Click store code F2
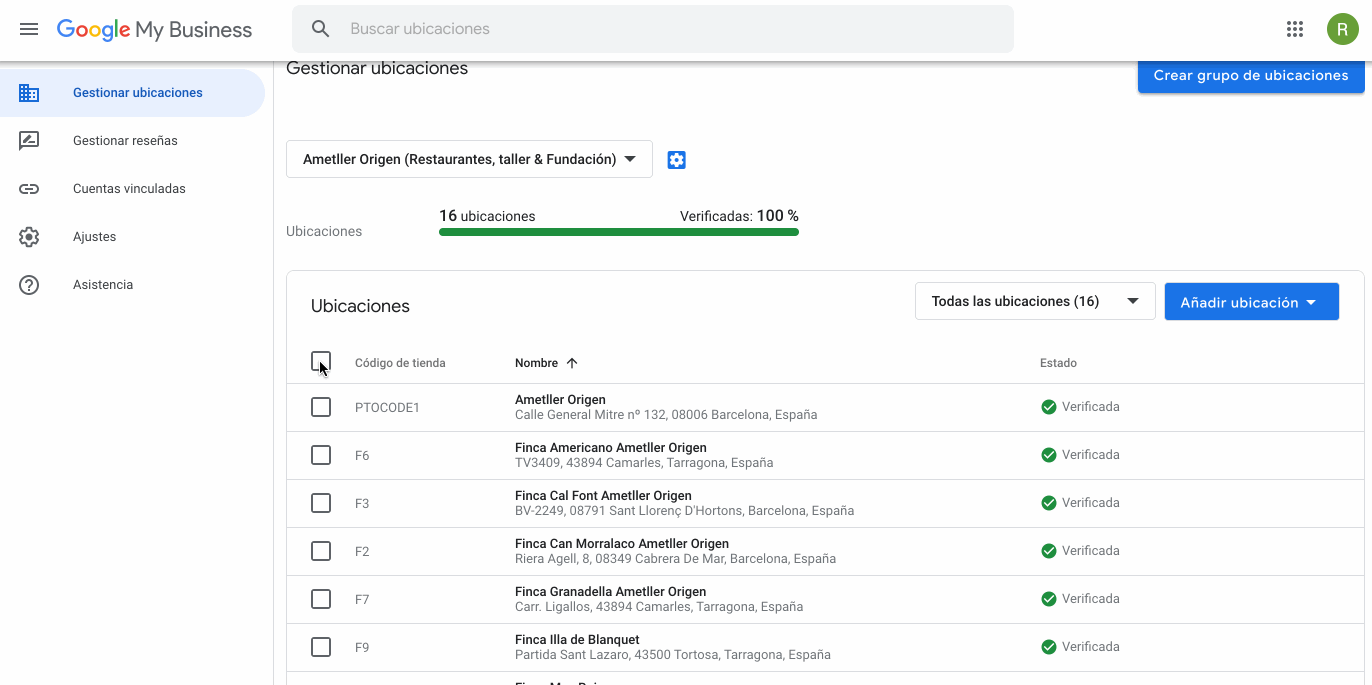Viewport: 1372px width, 685px height. click(362, 552)
